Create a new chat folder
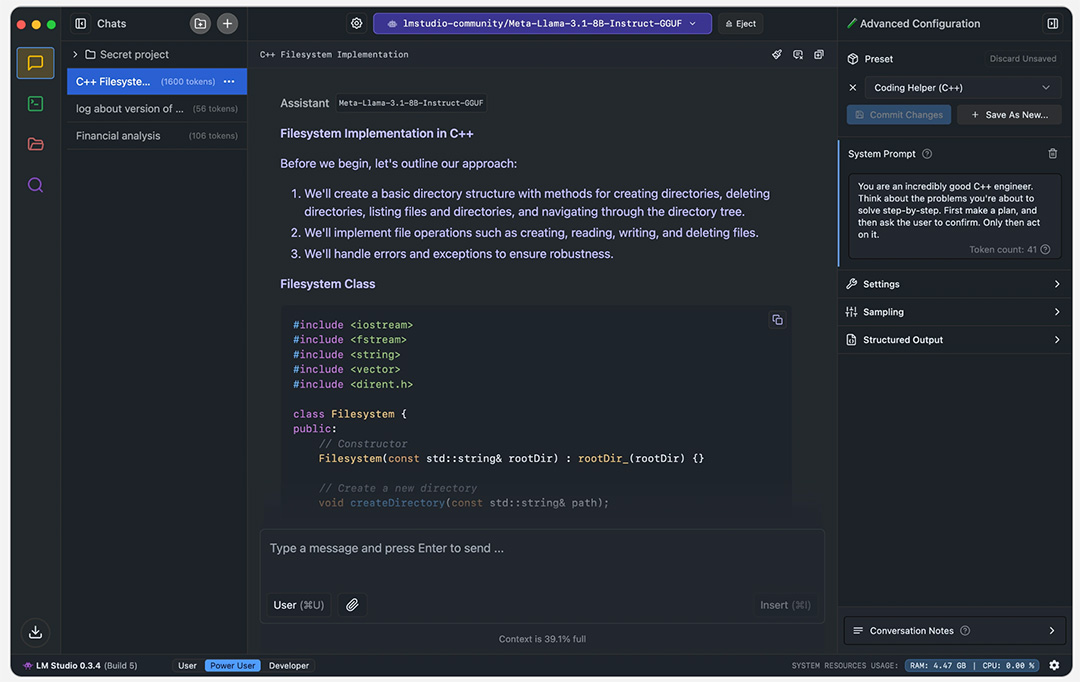 point(200,23)
